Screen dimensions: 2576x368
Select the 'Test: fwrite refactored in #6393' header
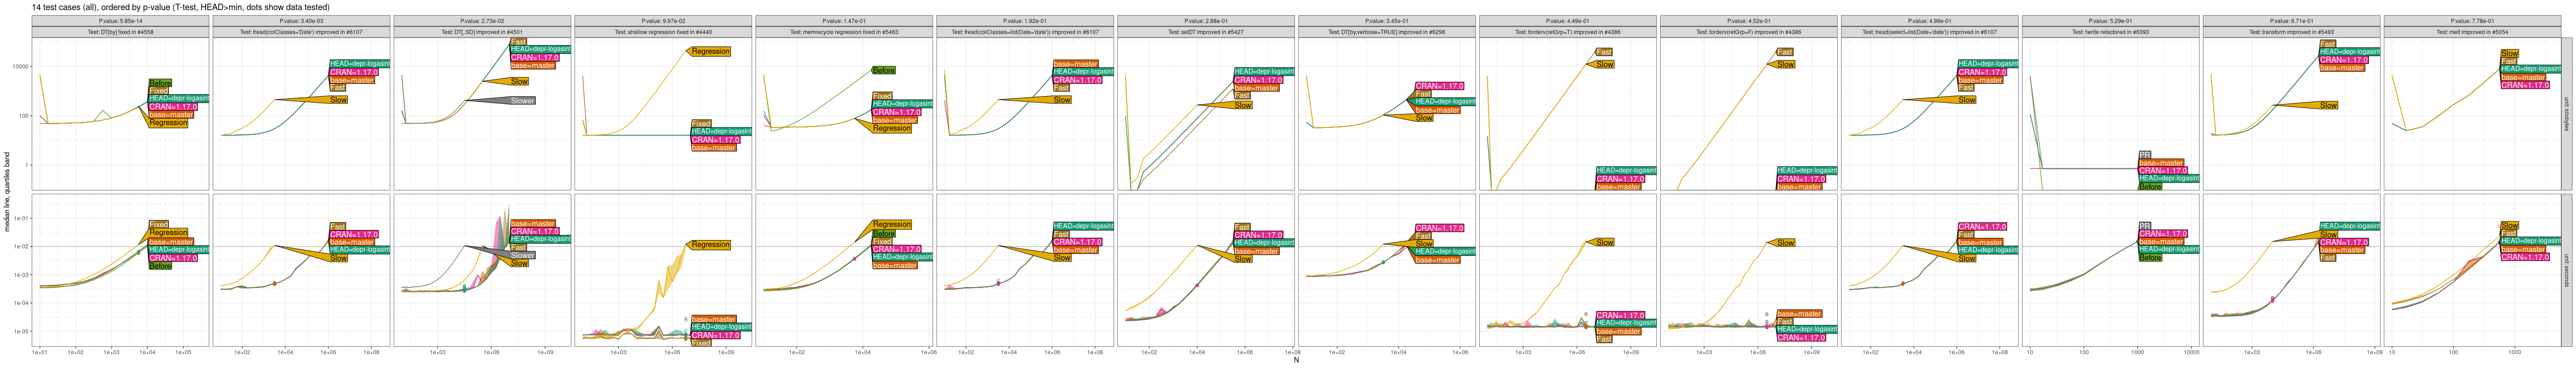[2110, 32]
